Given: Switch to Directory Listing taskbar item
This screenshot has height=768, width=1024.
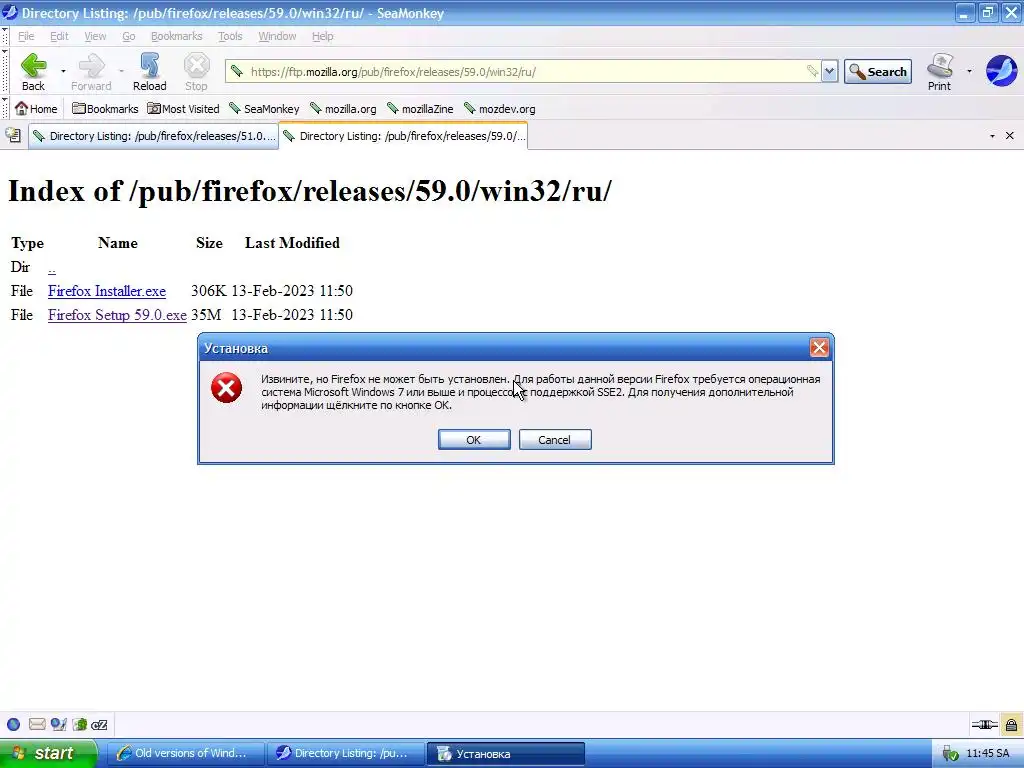Looking at the screenshot, I should click(345, 754).
